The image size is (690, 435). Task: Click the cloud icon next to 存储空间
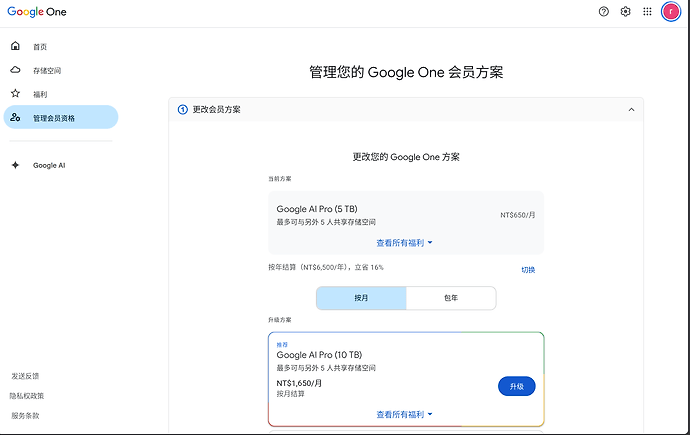15,69
